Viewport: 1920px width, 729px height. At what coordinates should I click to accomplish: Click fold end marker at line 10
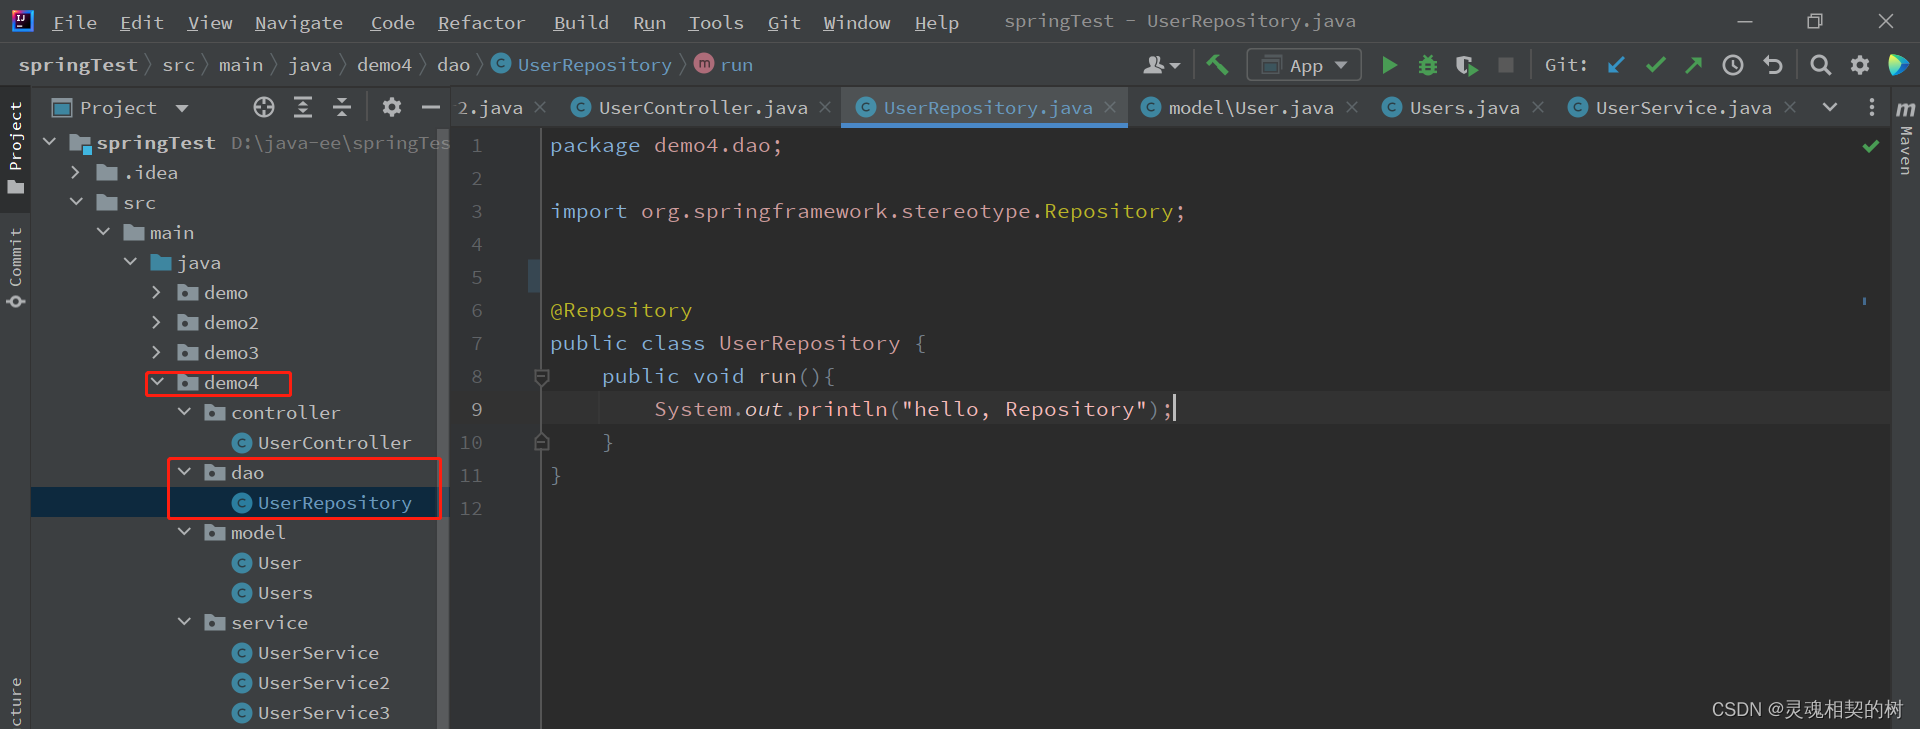point(542,442)
